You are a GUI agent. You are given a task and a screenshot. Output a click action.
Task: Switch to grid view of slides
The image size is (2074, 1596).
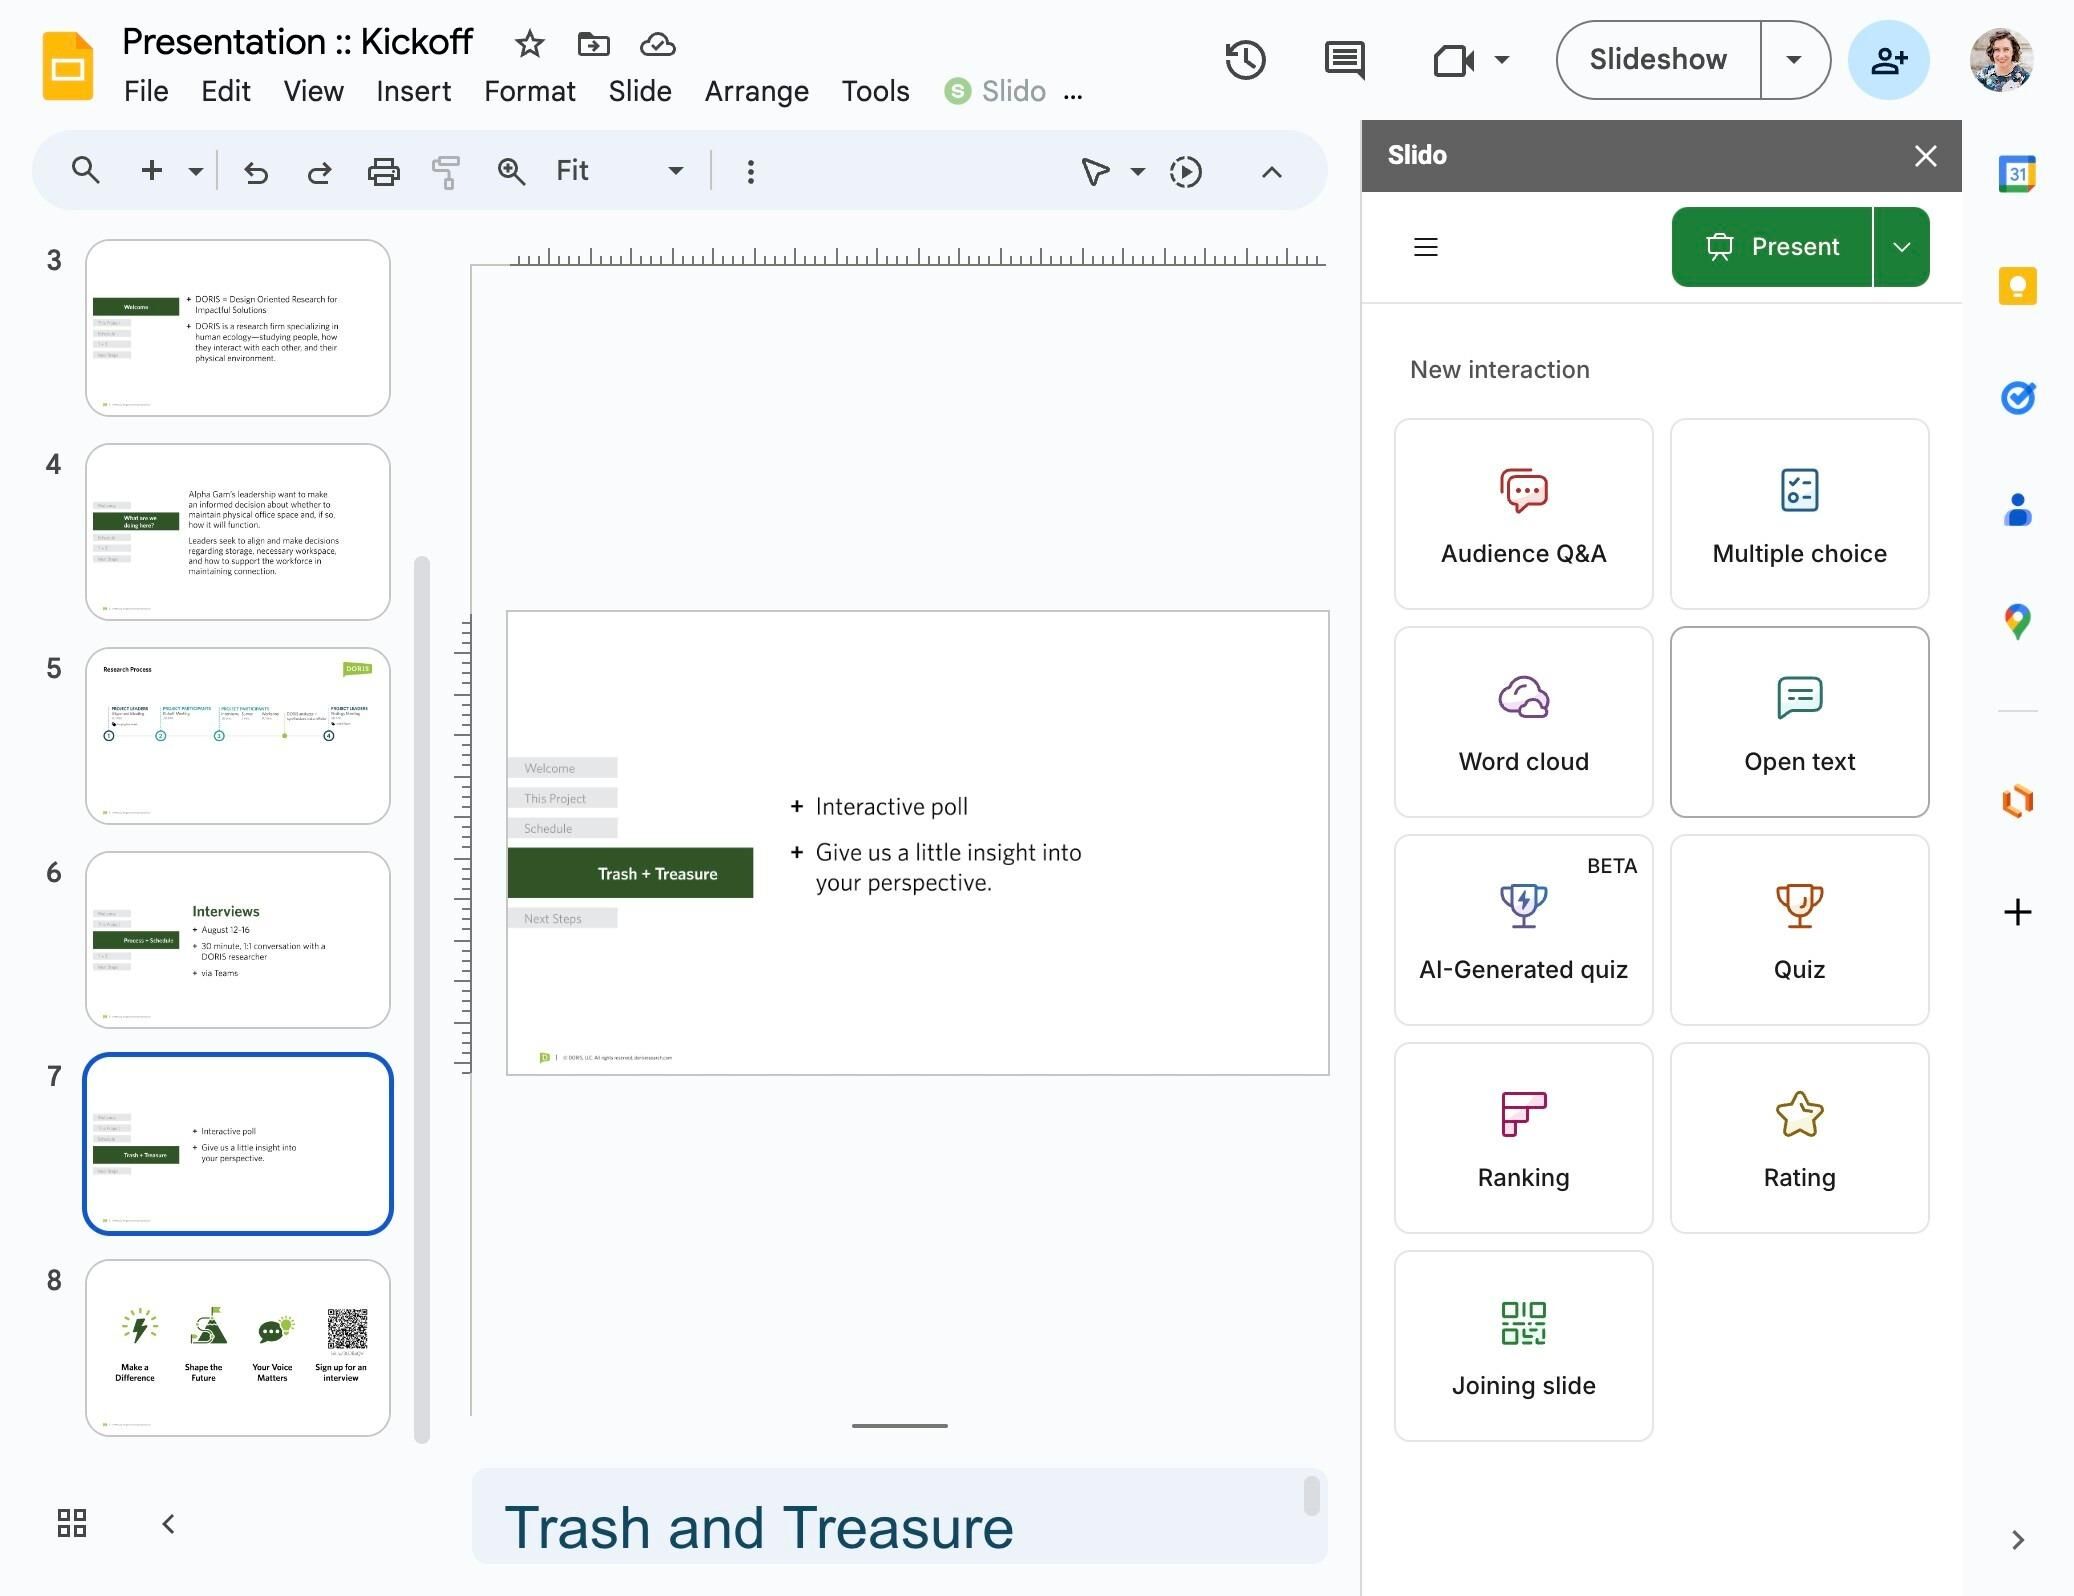point(72,1523)
